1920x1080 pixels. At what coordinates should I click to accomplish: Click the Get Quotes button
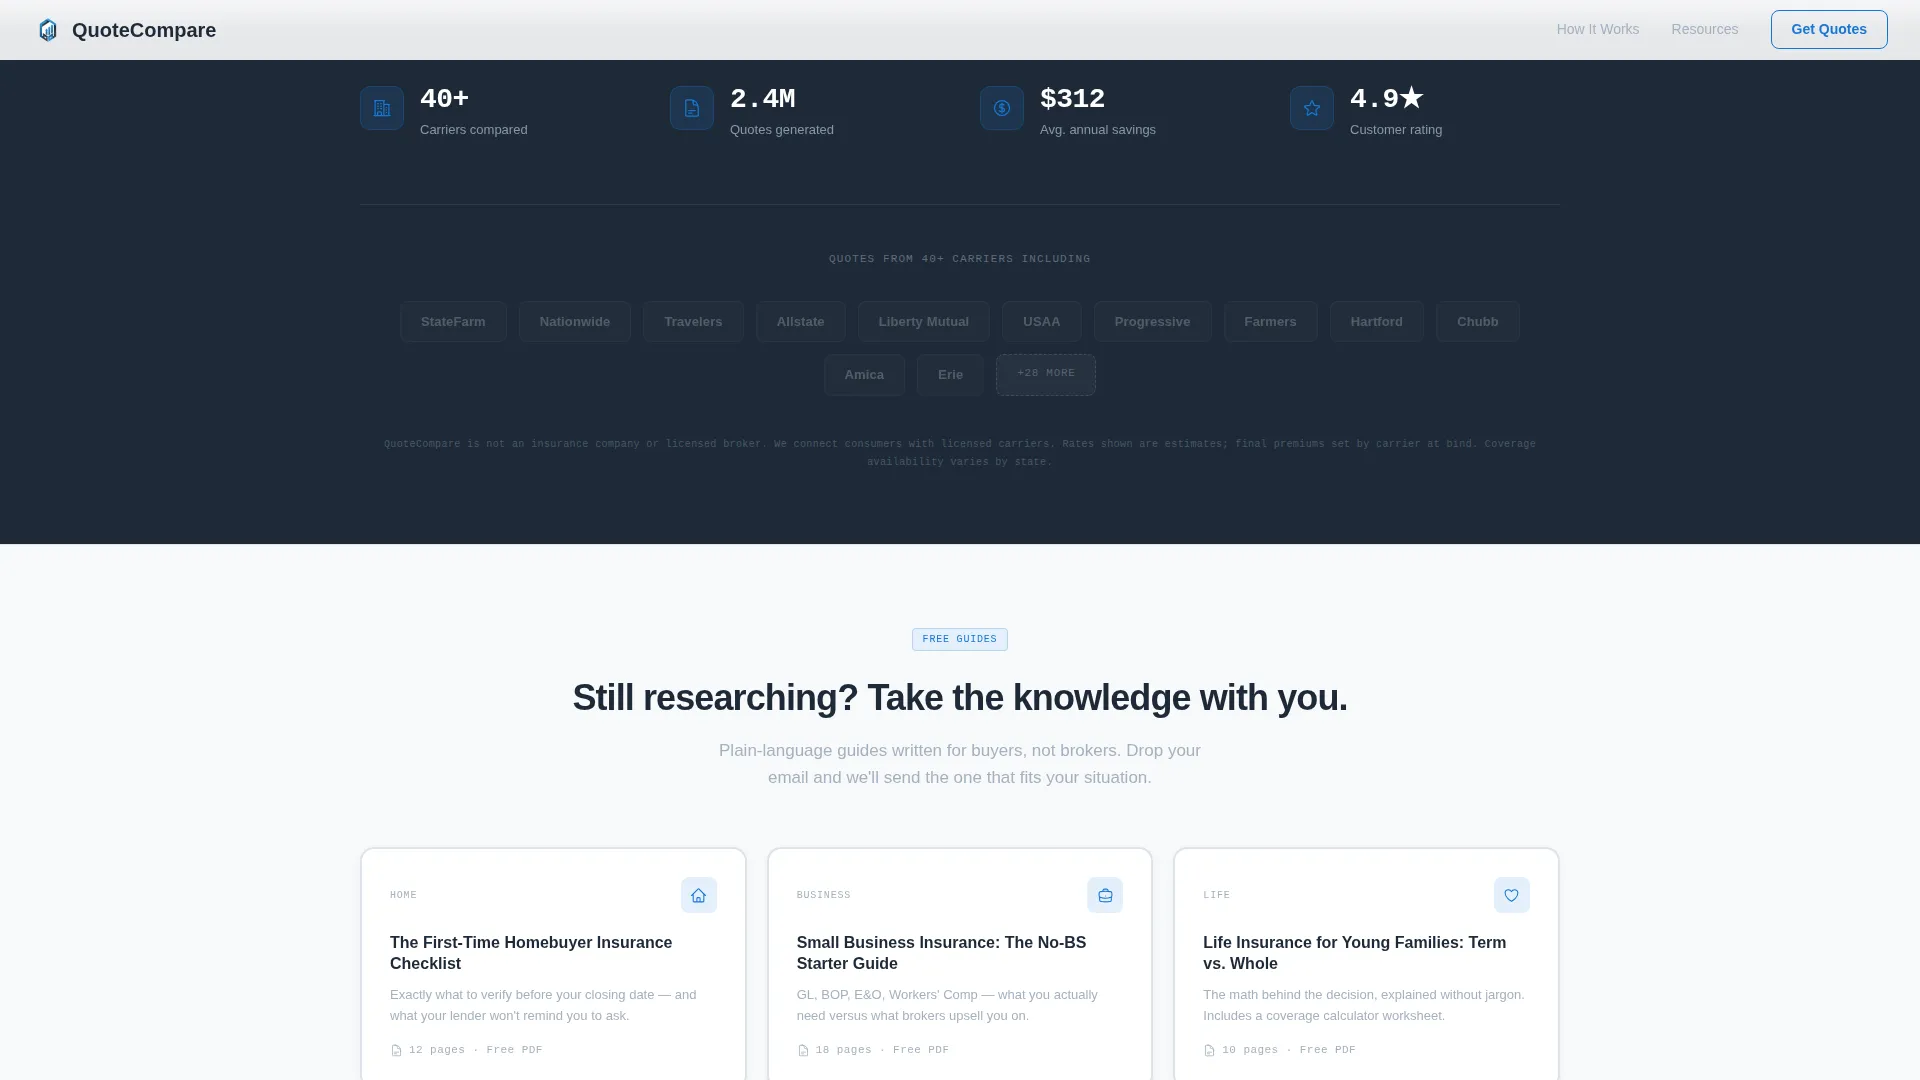[1828, 29]
